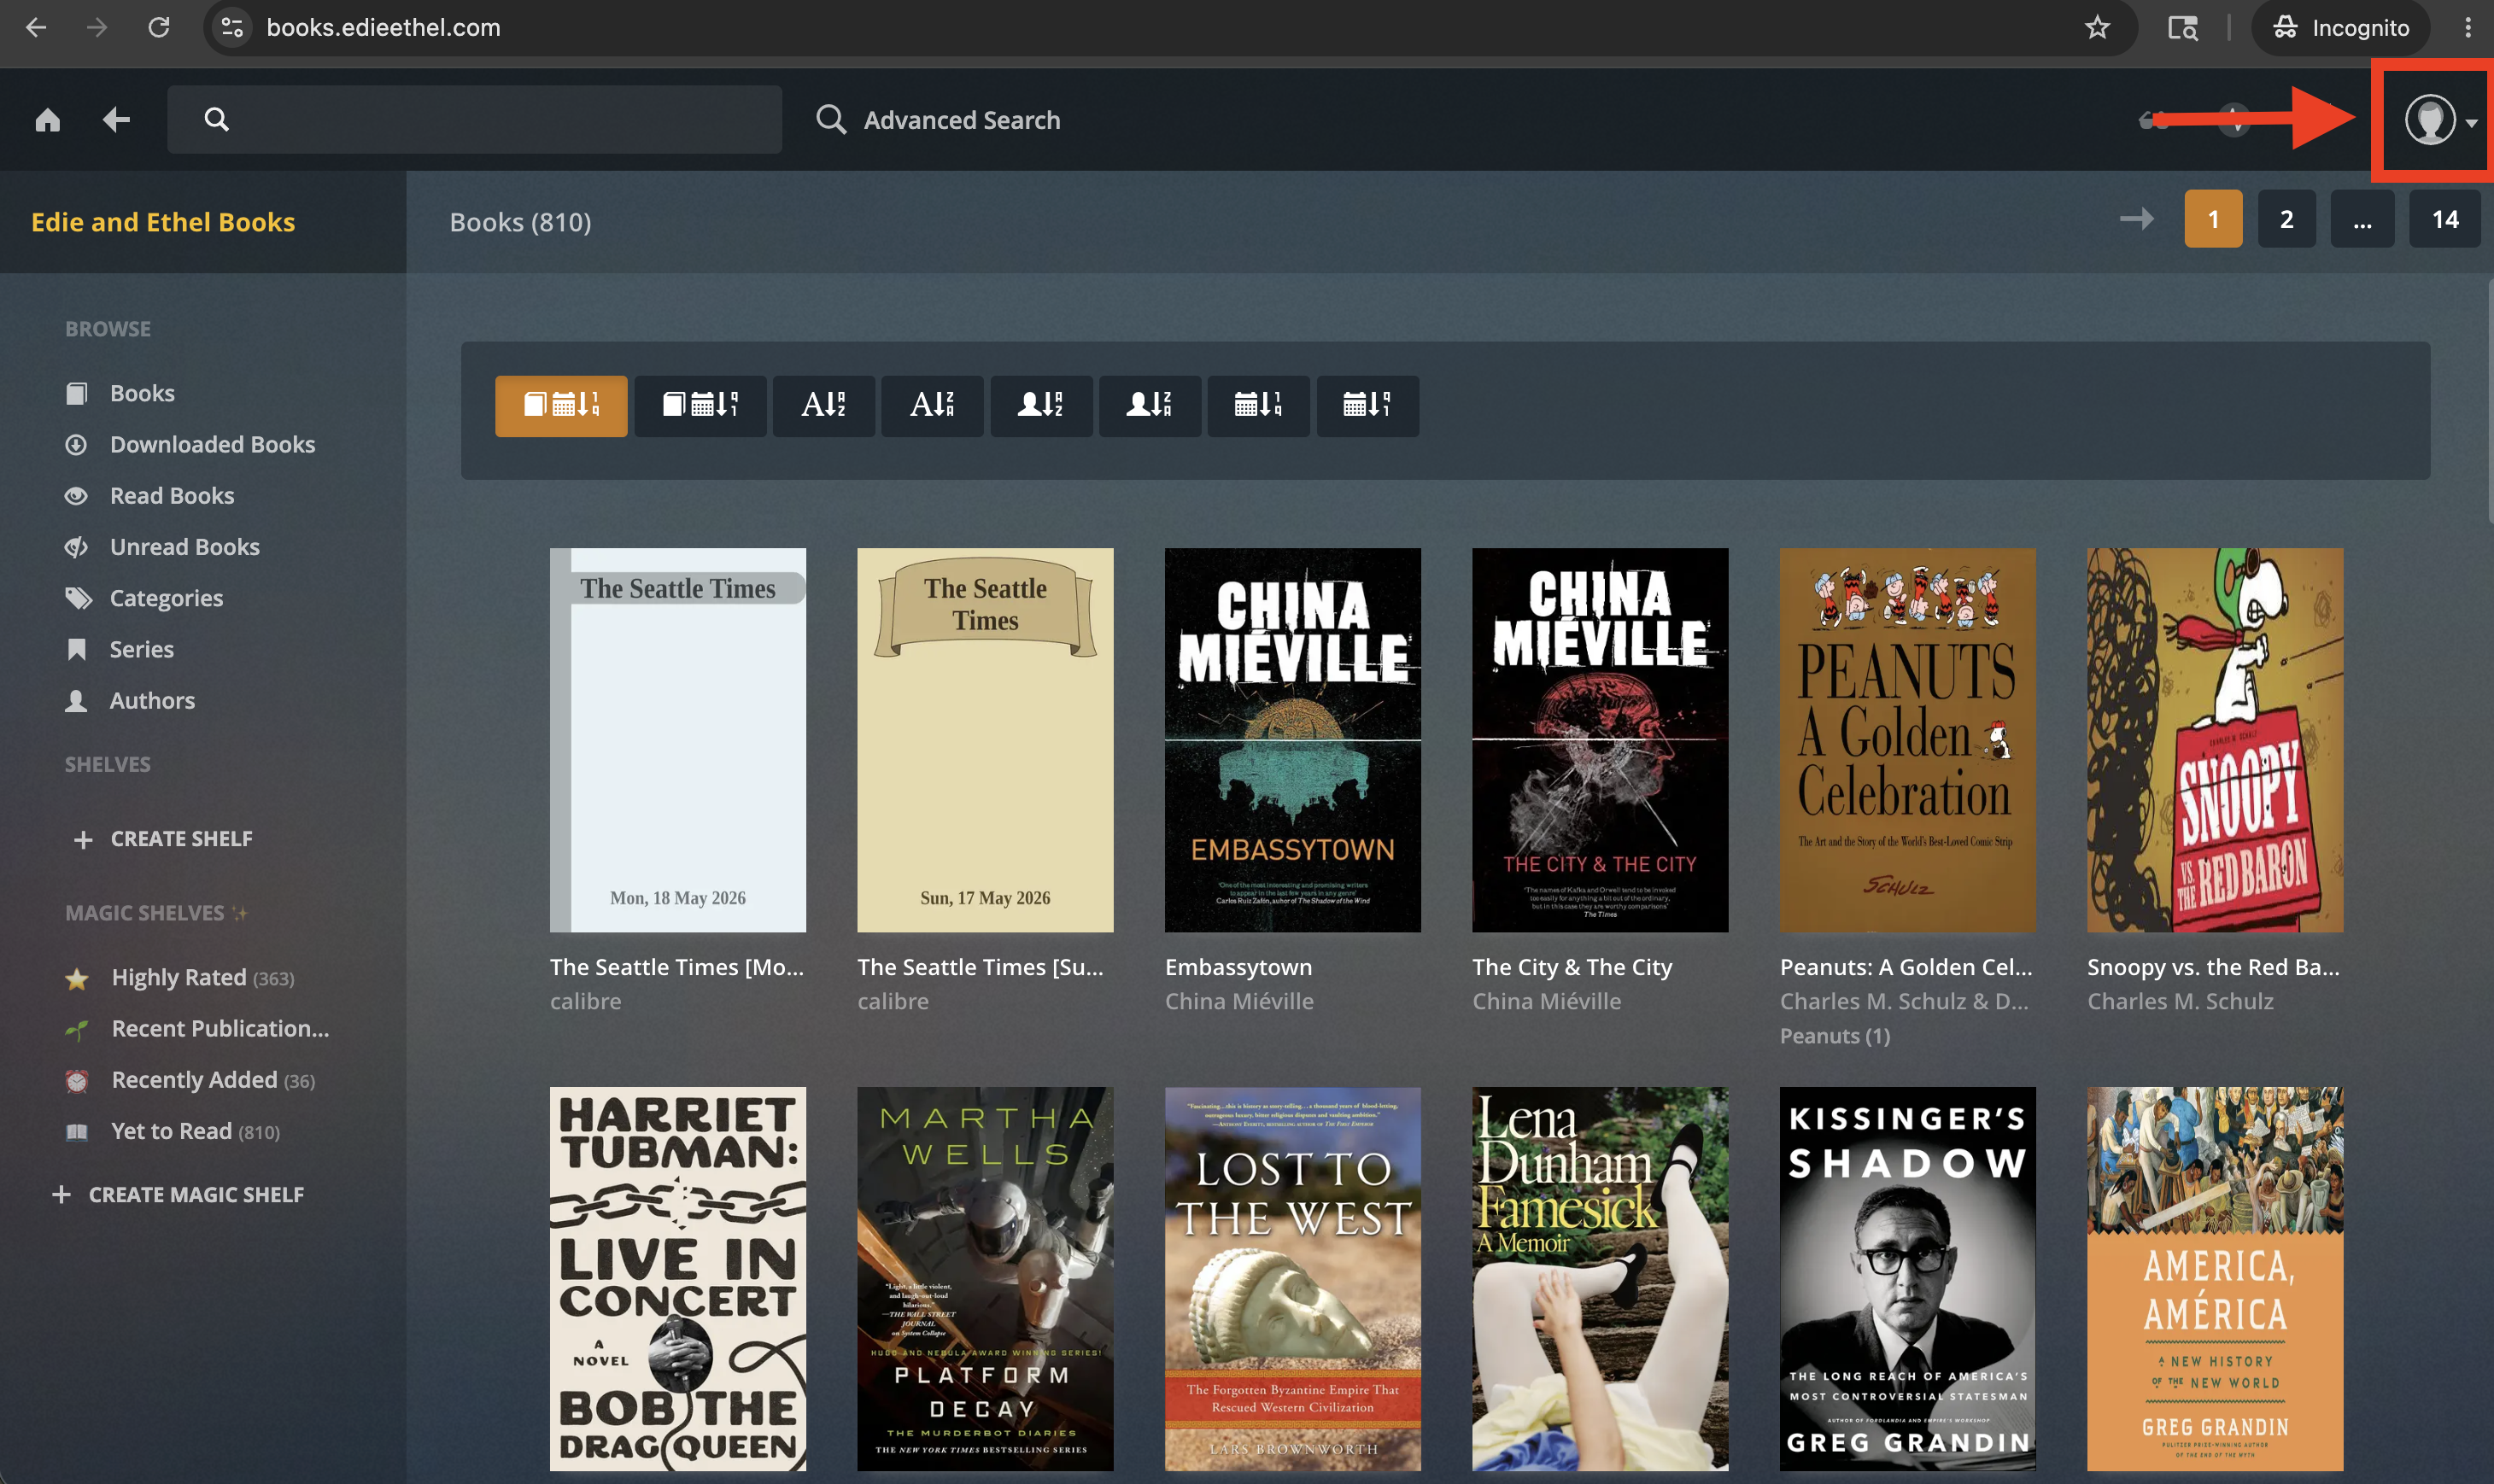Click author China Miéville under Embassytown
Viewport: 2494px width, 1484px height.
coord(1239,1001)
